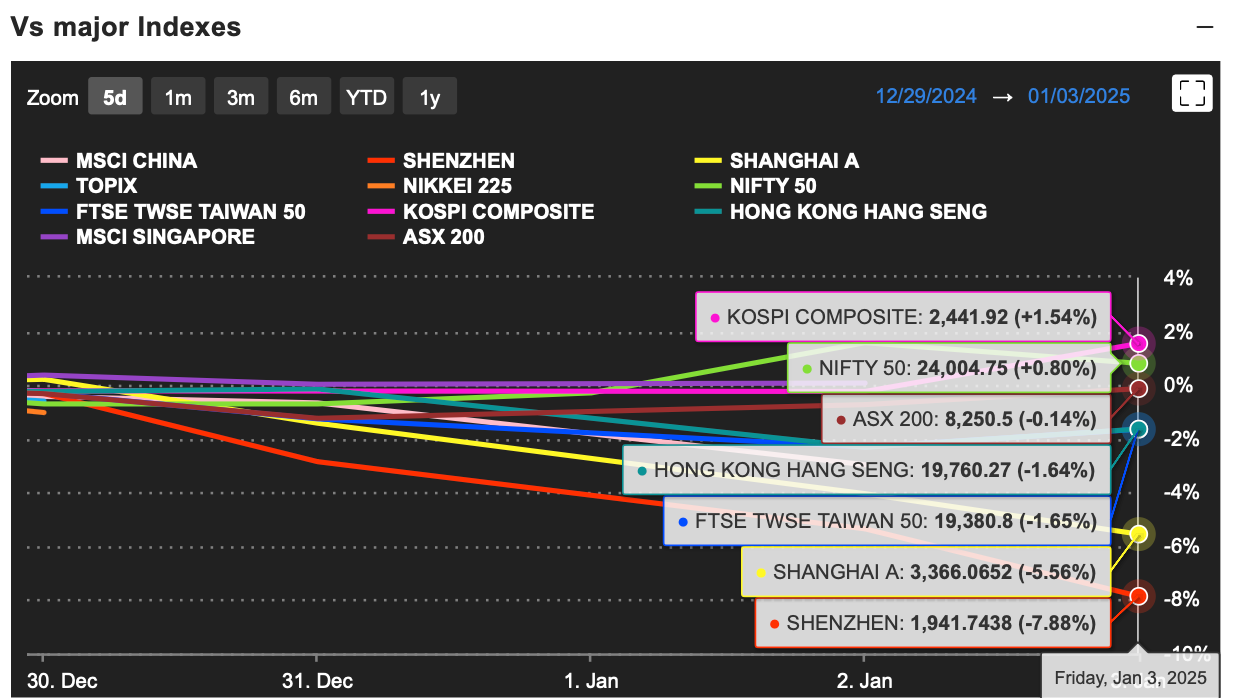Click the SHANGHAI A data point marker
This screenshot has width=1238, height=700.
1138,534
